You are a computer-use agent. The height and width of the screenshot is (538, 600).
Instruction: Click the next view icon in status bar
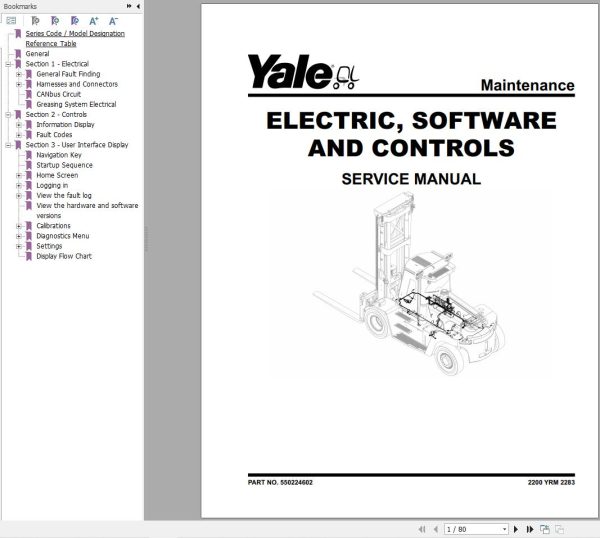[559, 529]
